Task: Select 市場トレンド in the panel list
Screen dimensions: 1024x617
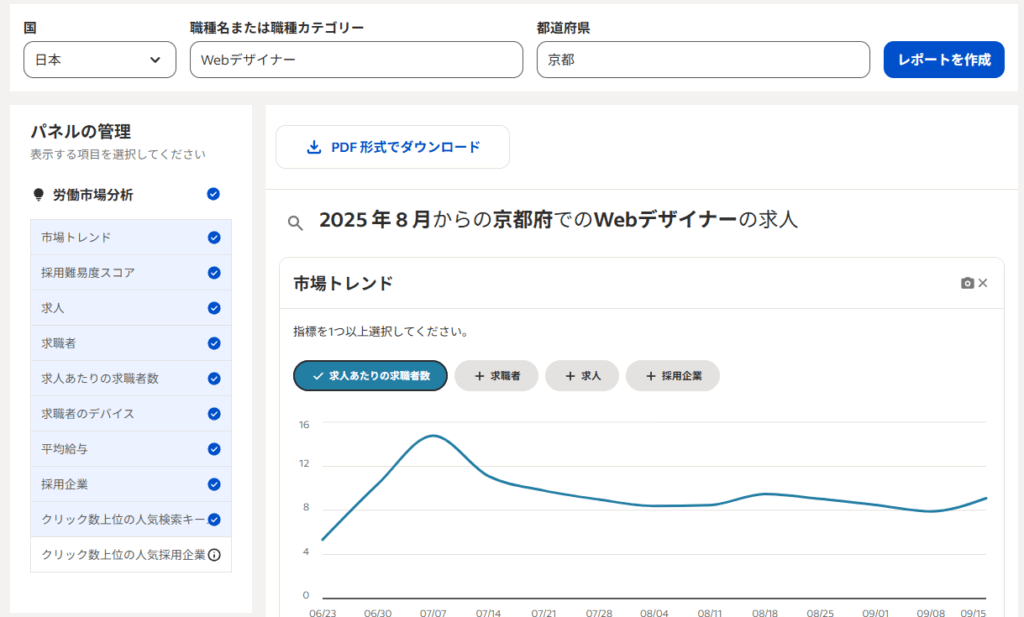Action: click(x=76, y=238)
